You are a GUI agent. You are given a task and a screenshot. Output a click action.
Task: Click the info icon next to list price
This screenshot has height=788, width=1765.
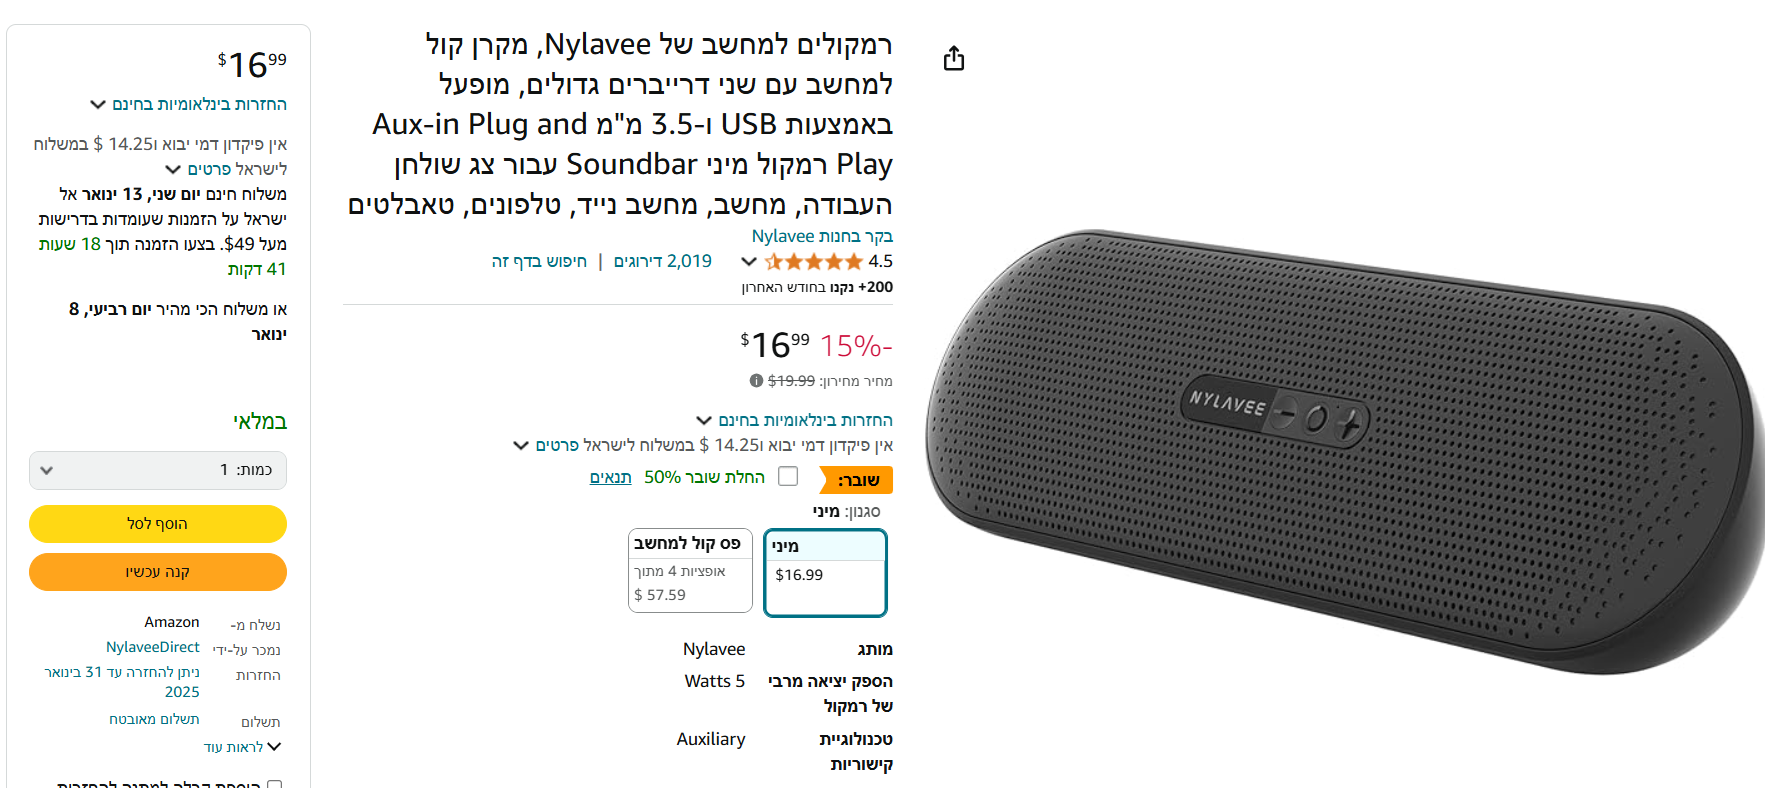coord(756,381)
